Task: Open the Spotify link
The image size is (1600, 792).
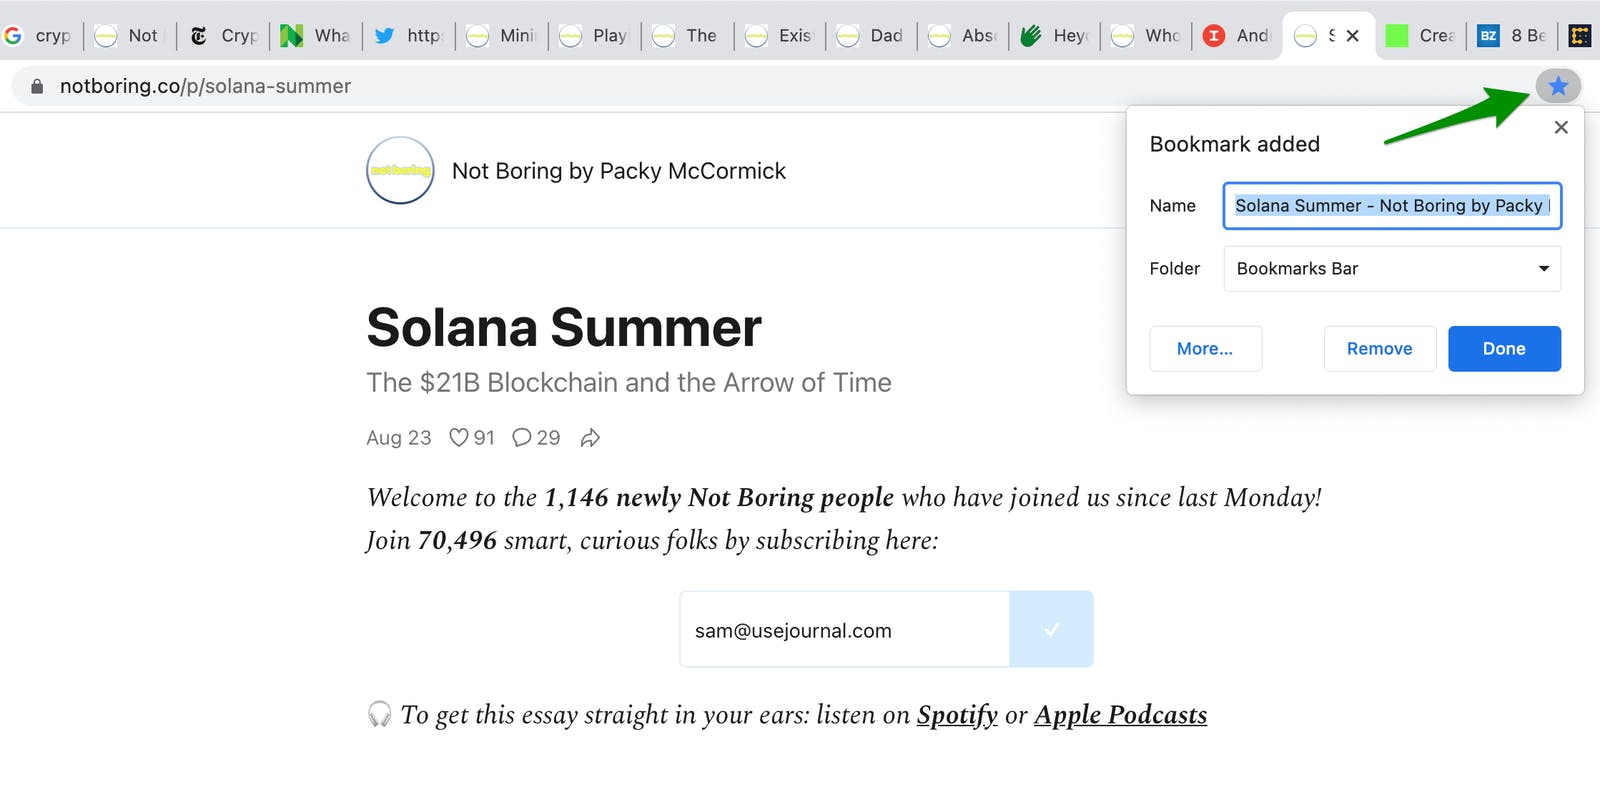Action: pos(957,714)
